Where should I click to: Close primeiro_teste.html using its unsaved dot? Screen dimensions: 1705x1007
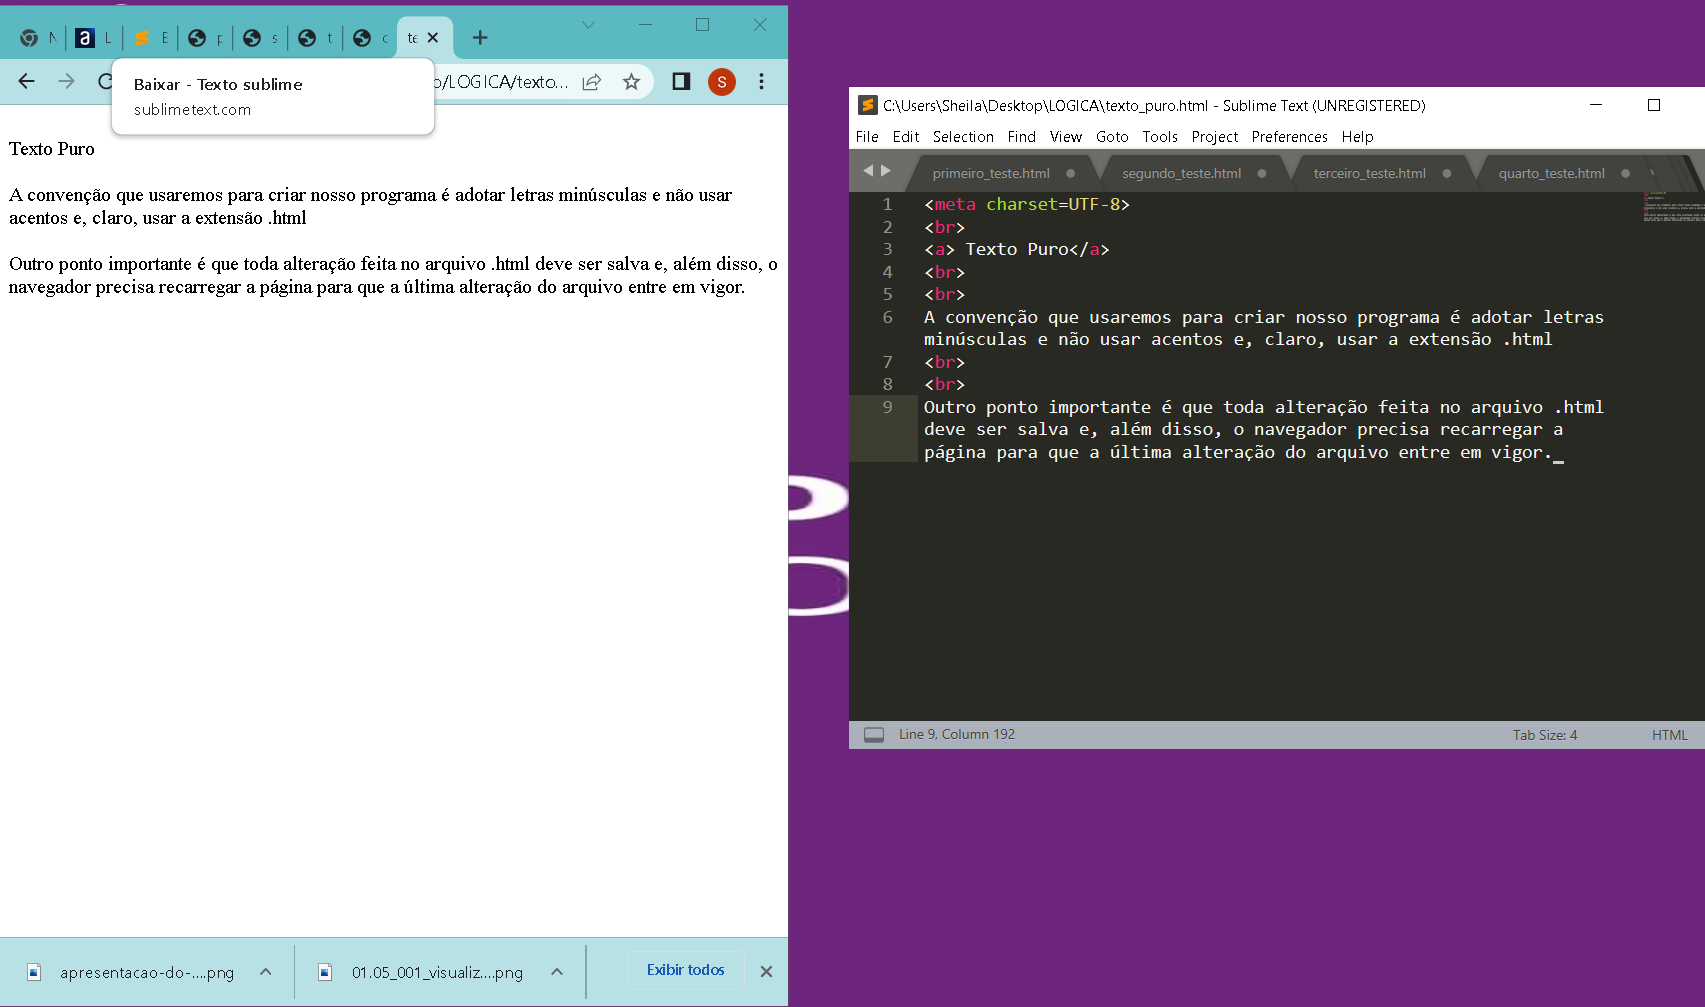(x=1071, y=173)
